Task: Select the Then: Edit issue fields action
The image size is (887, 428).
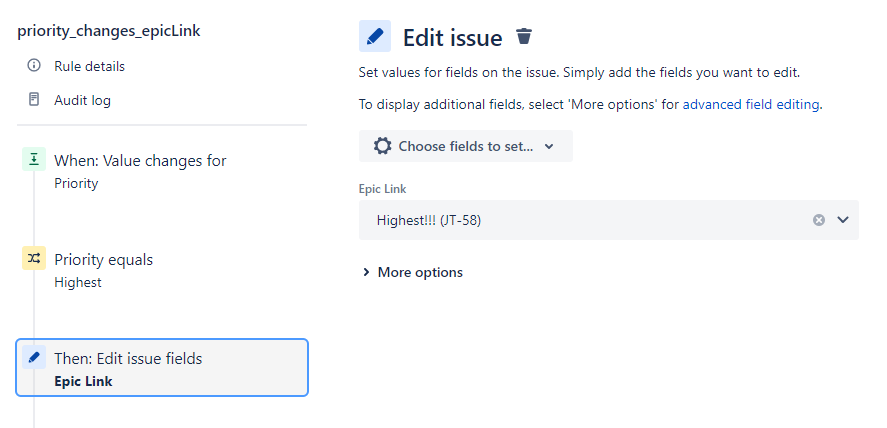Action: tap(162, 368)
